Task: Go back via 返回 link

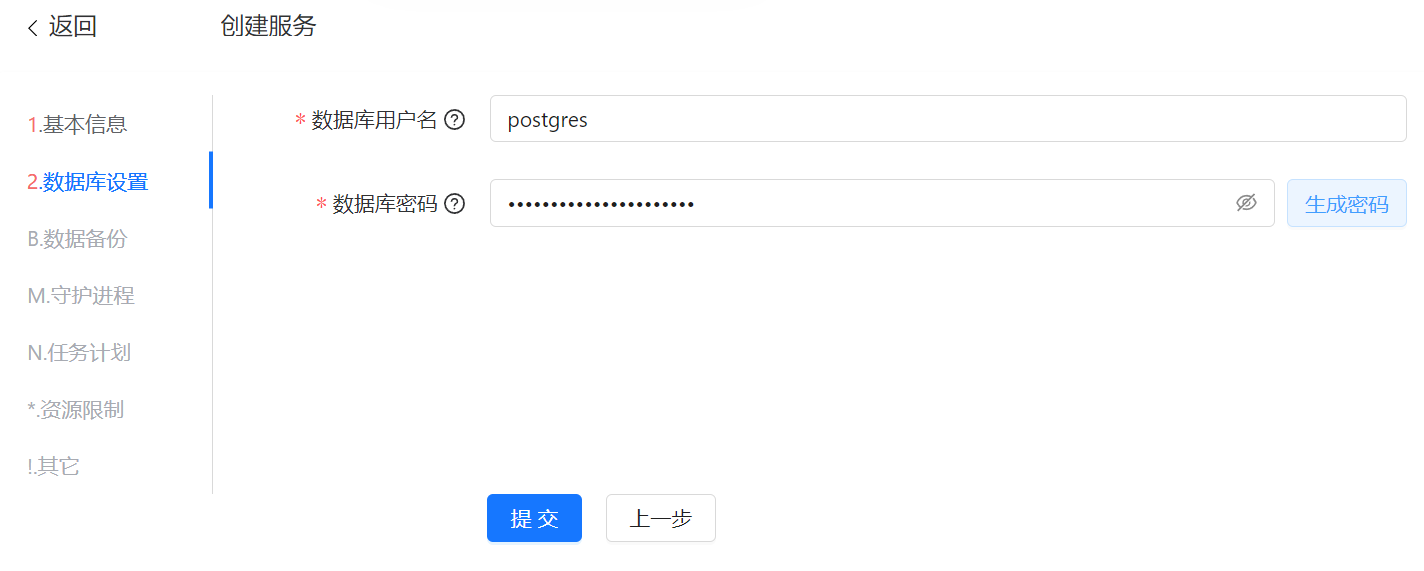Action: [x=73, y=27]
